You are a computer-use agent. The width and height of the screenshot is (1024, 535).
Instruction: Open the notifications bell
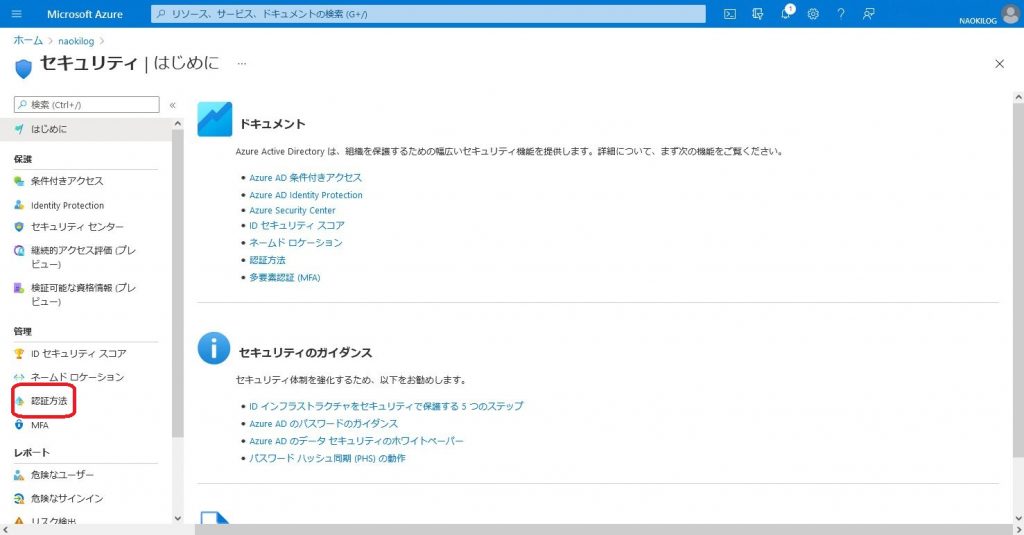(786, 14)
